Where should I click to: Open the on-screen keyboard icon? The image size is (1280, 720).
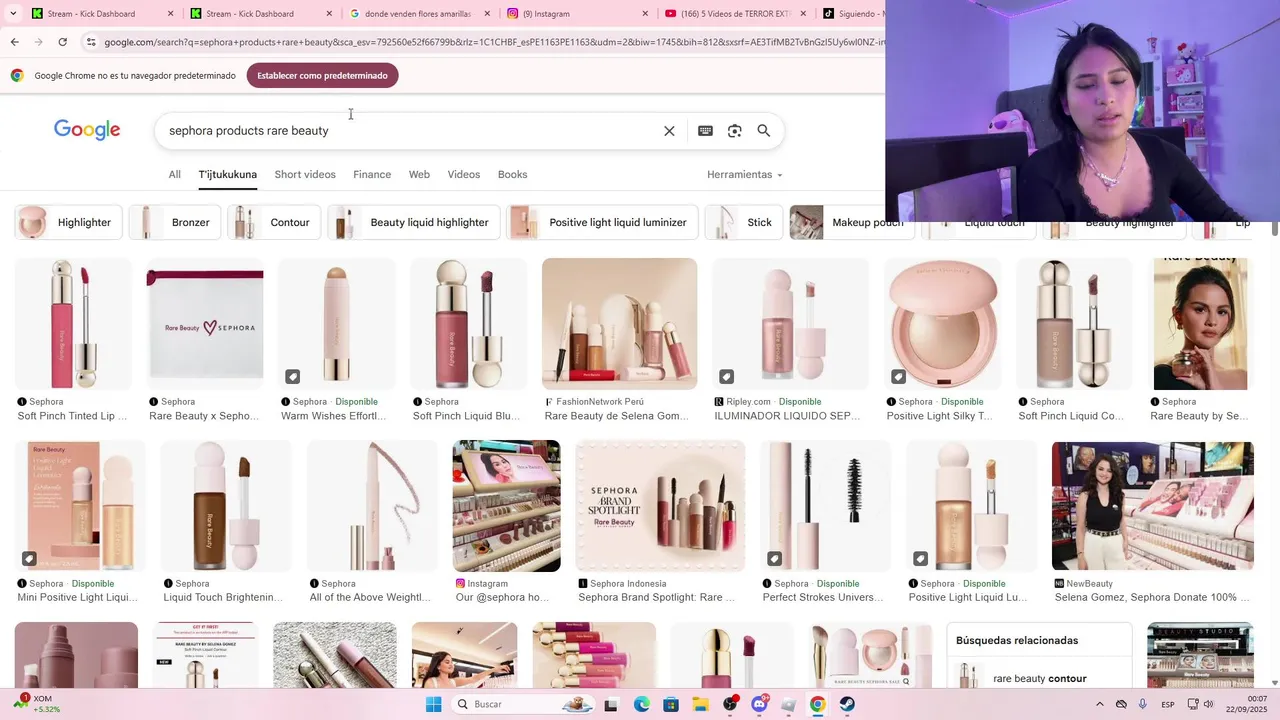point(705,131)
